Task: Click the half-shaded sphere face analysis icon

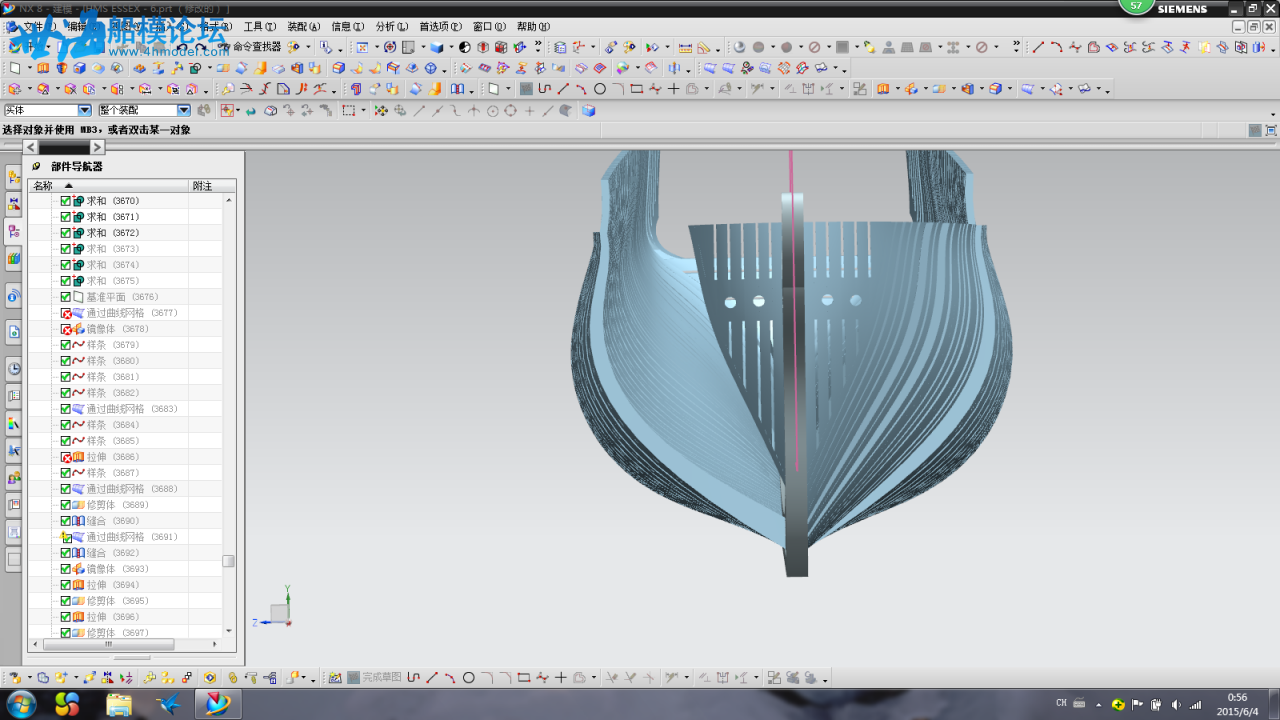Action: click(464, 47)
